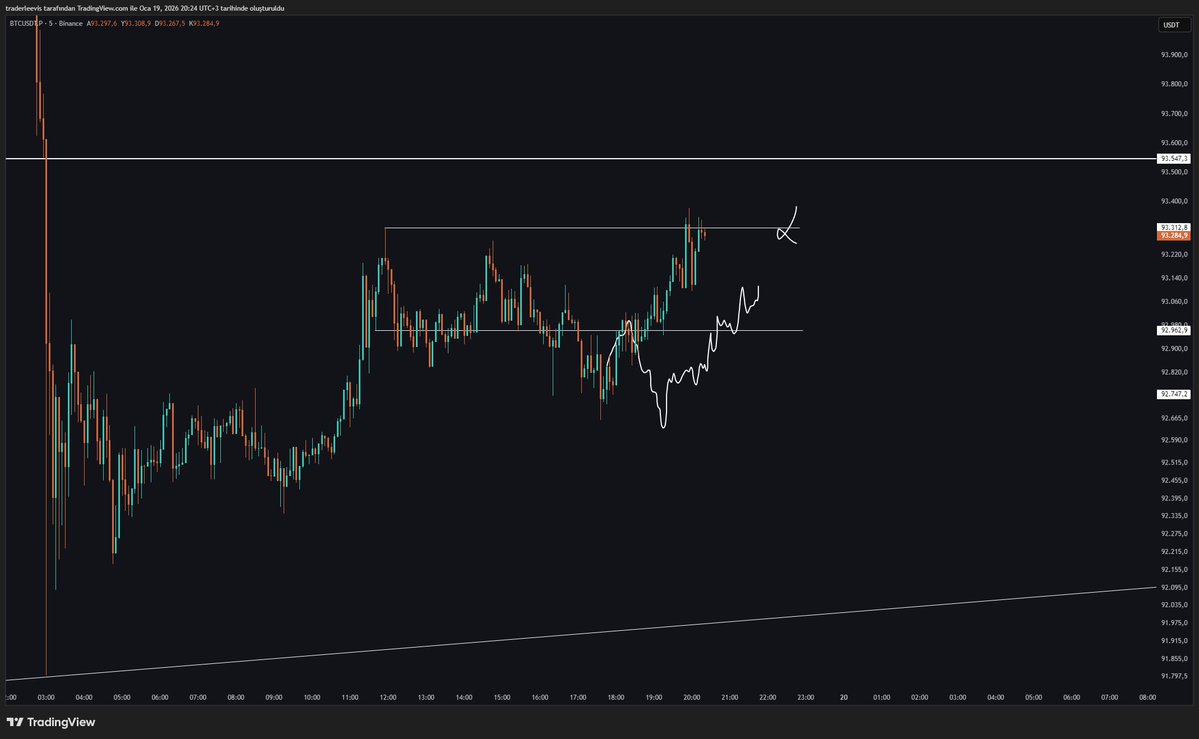1199x739 pixels.
Task: Click the 93.900,0 price axis label
Action: [x=1174, y=55]
